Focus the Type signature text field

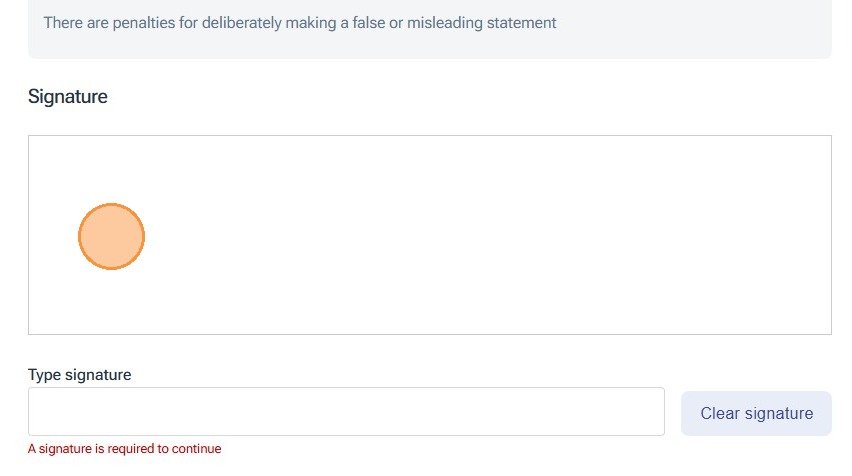[346, 412]
